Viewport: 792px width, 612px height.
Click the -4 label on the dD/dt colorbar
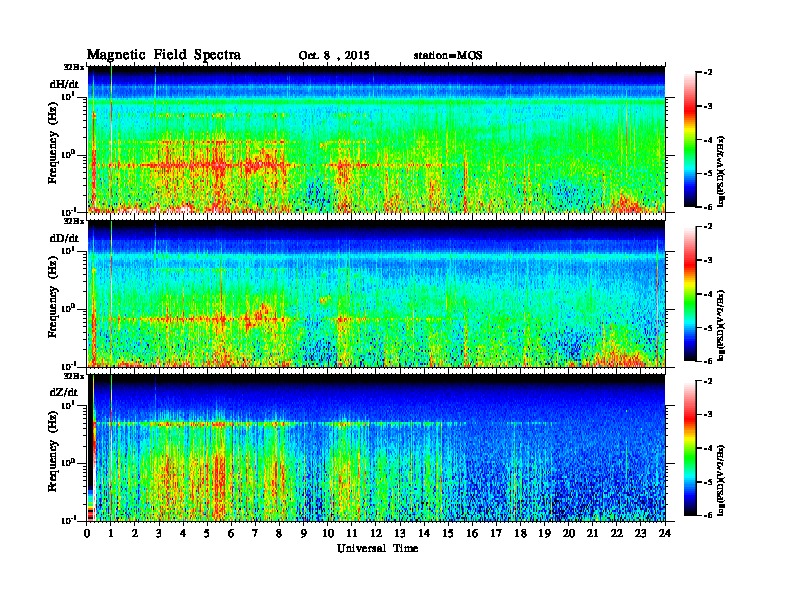point(708,294)
